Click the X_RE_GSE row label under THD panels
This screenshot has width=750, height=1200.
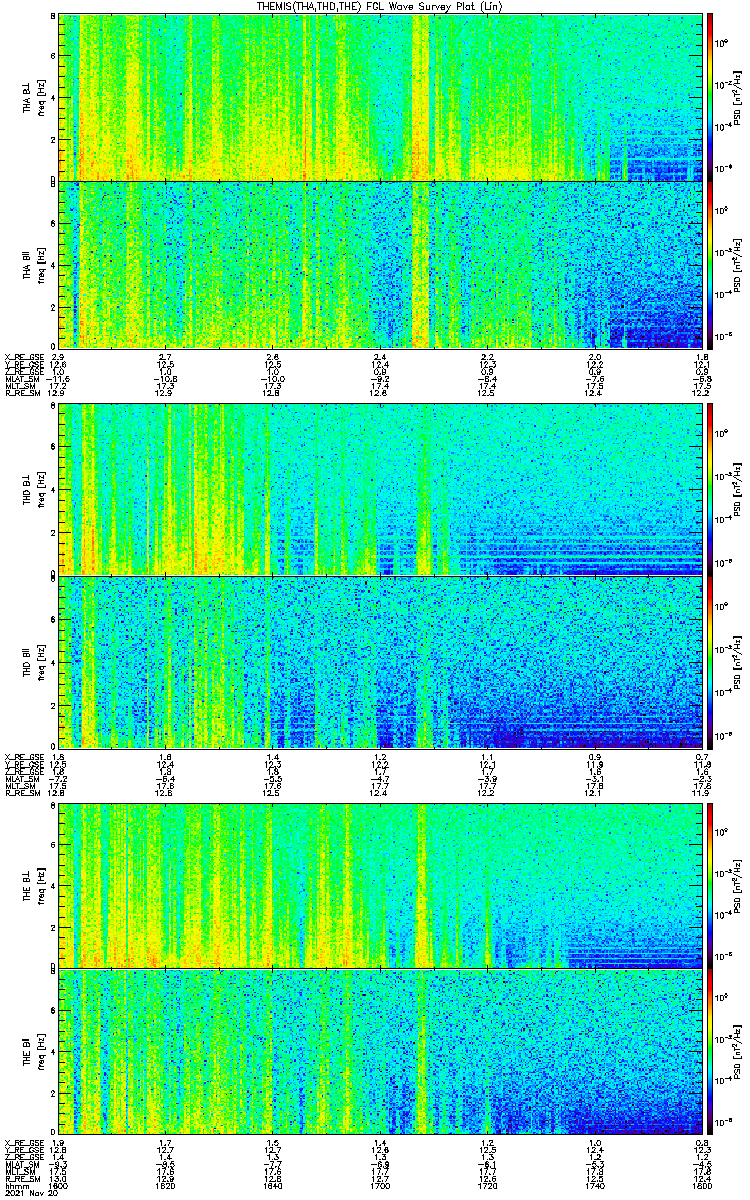(x=24, y=756)
